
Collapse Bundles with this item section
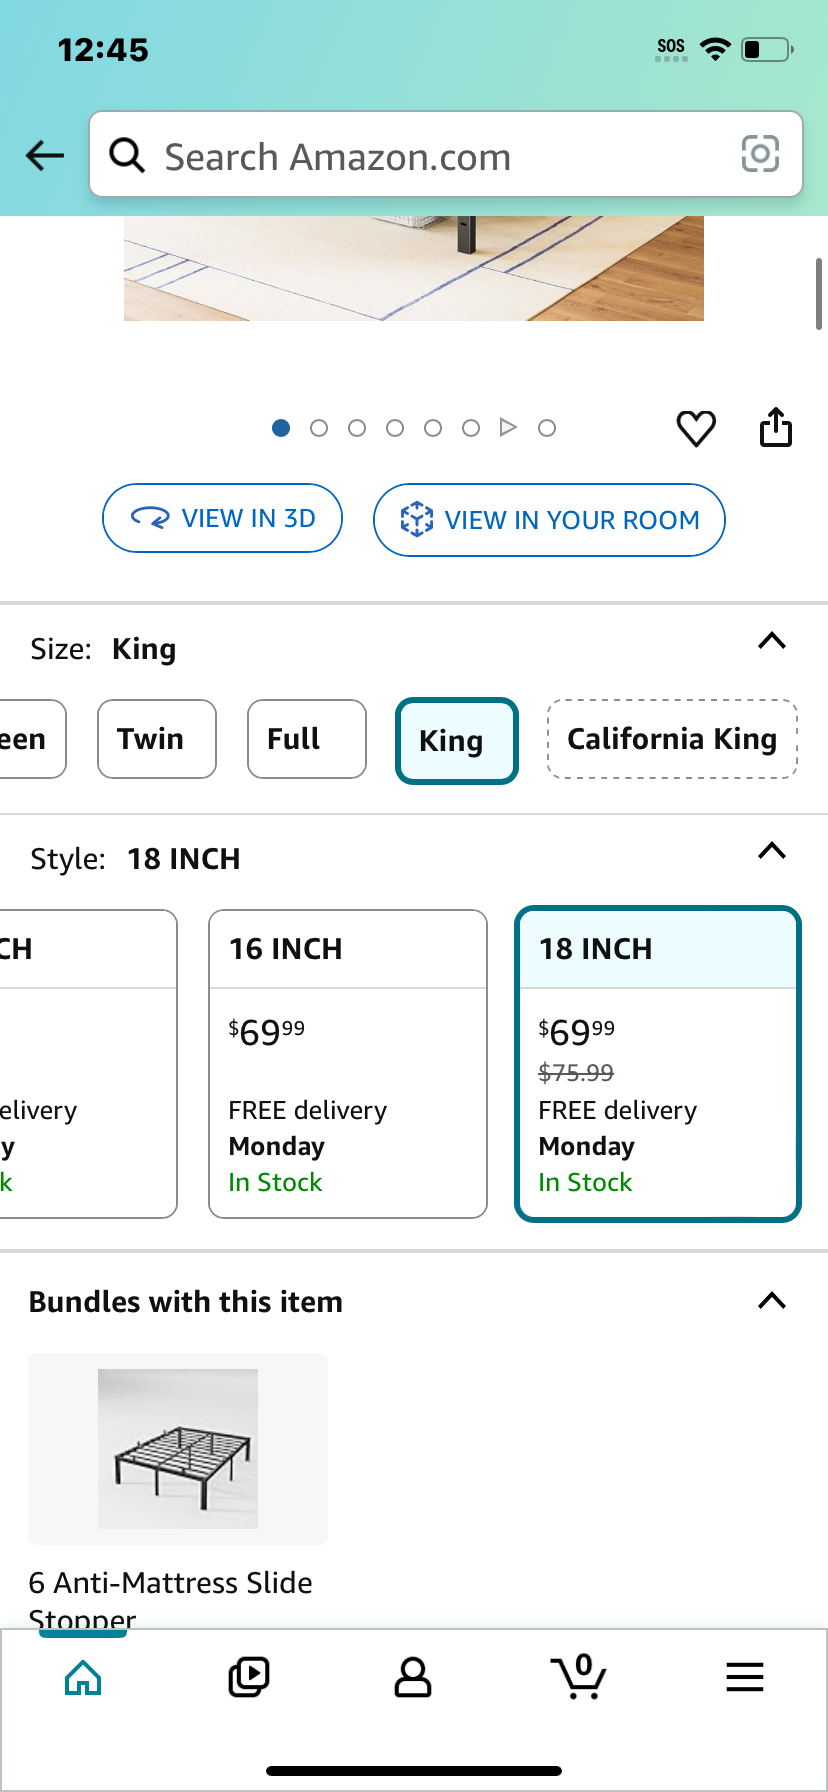click(772, 1301)
